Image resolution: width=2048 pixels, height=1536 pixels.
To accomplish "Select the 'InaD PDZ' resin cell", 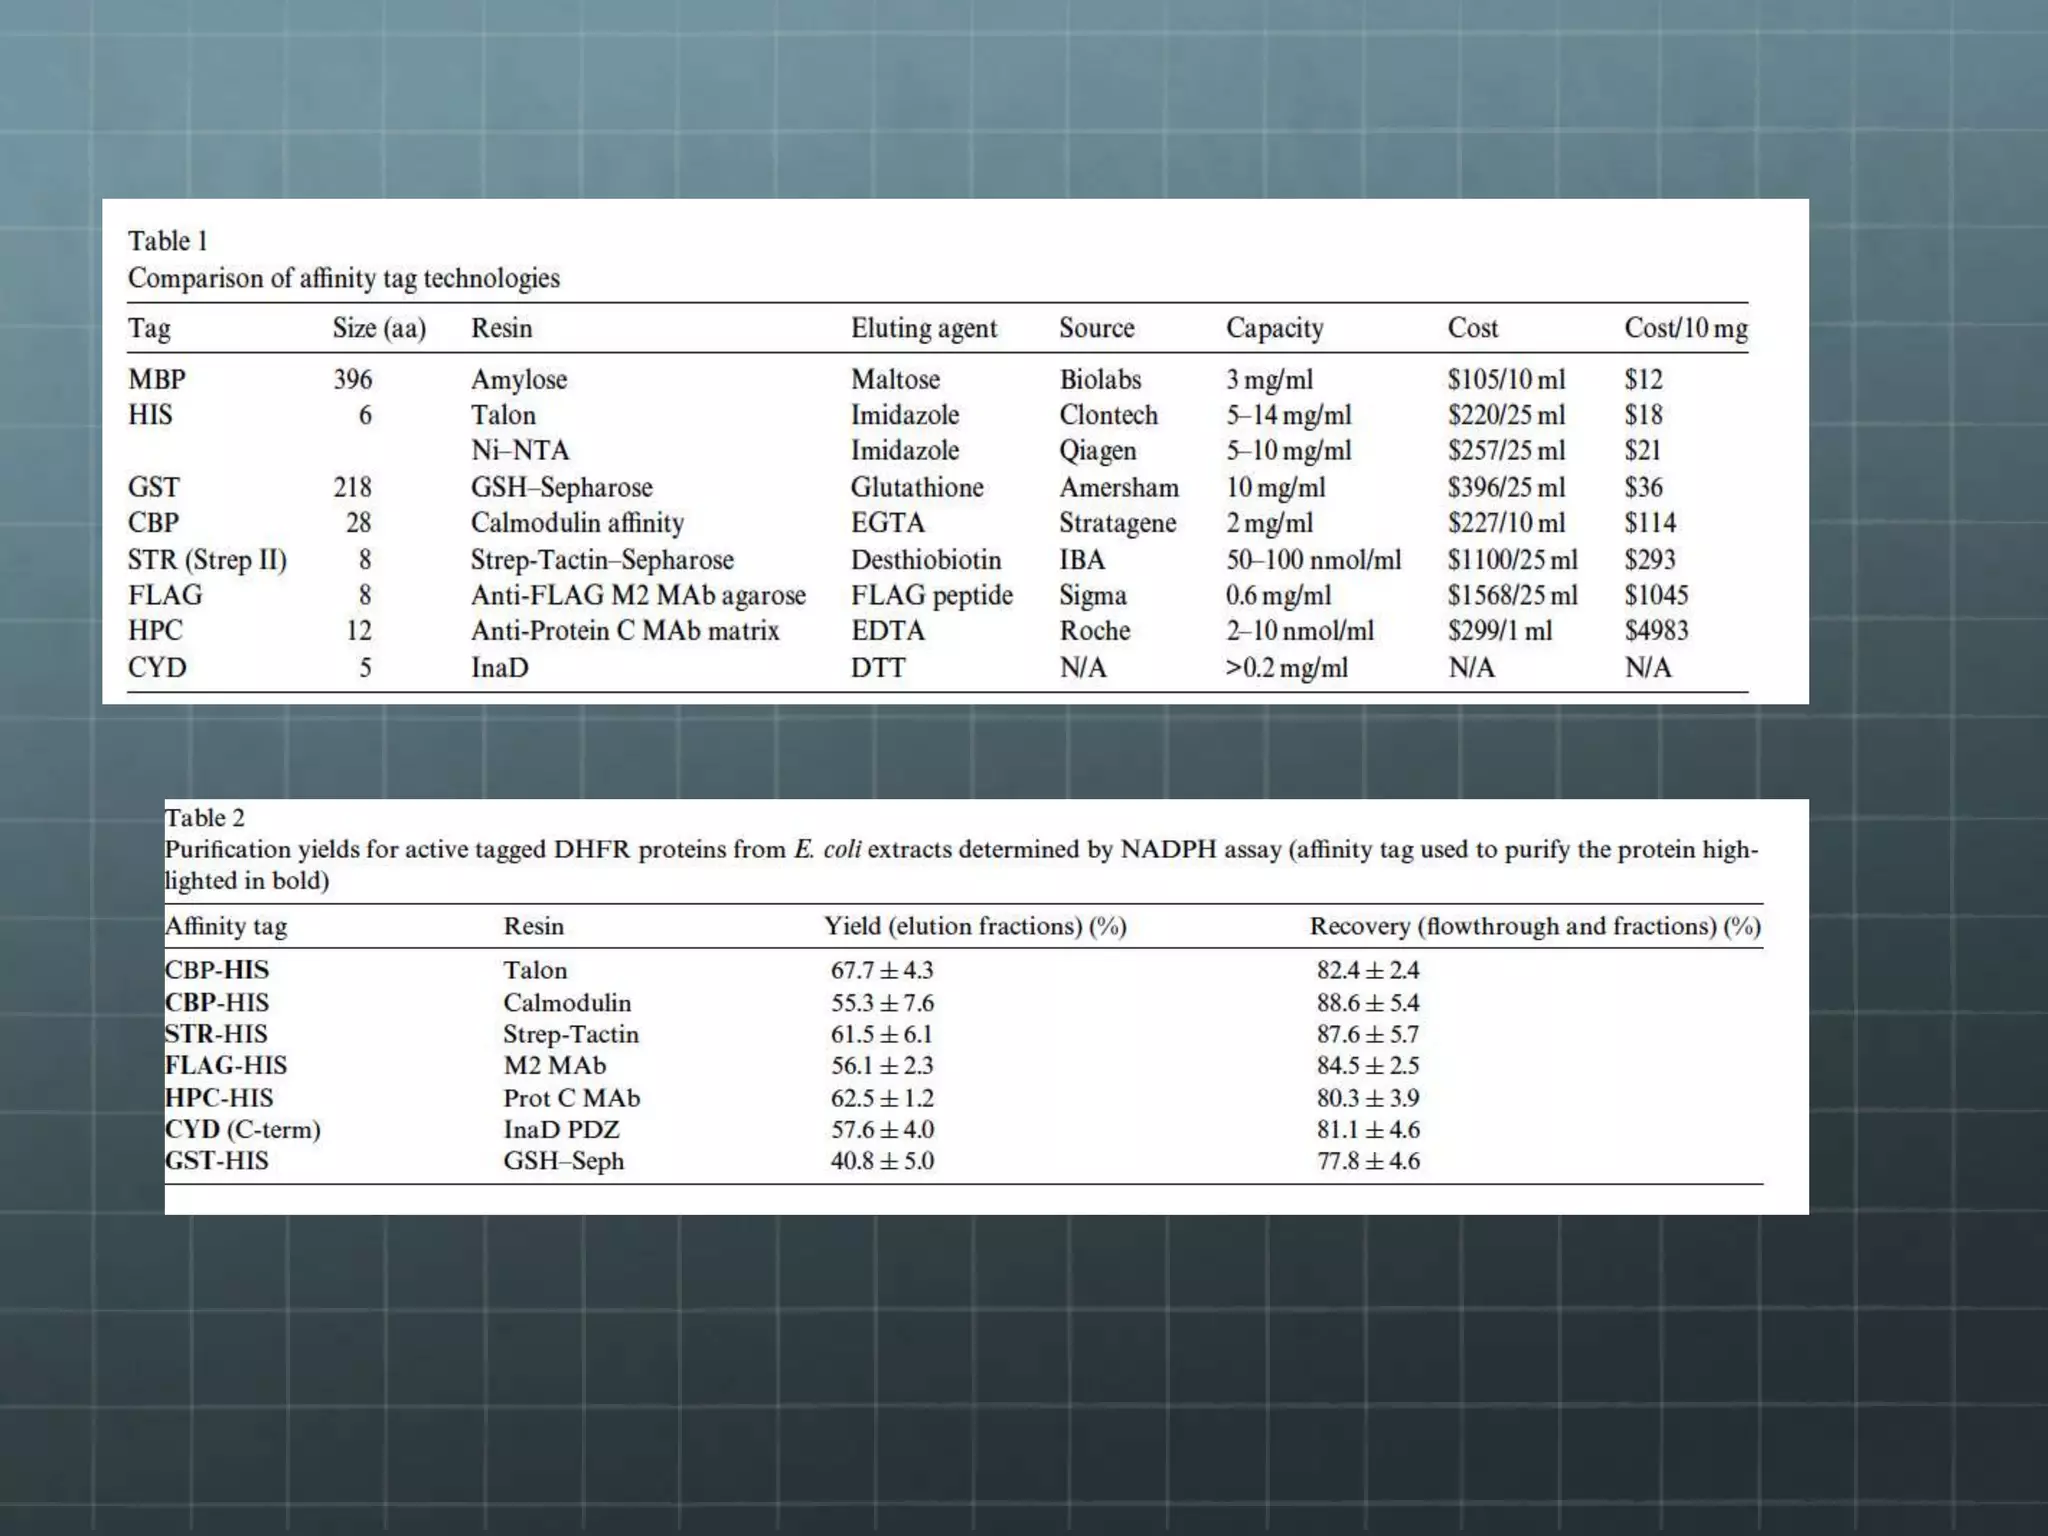I will tap(561, 1129).
